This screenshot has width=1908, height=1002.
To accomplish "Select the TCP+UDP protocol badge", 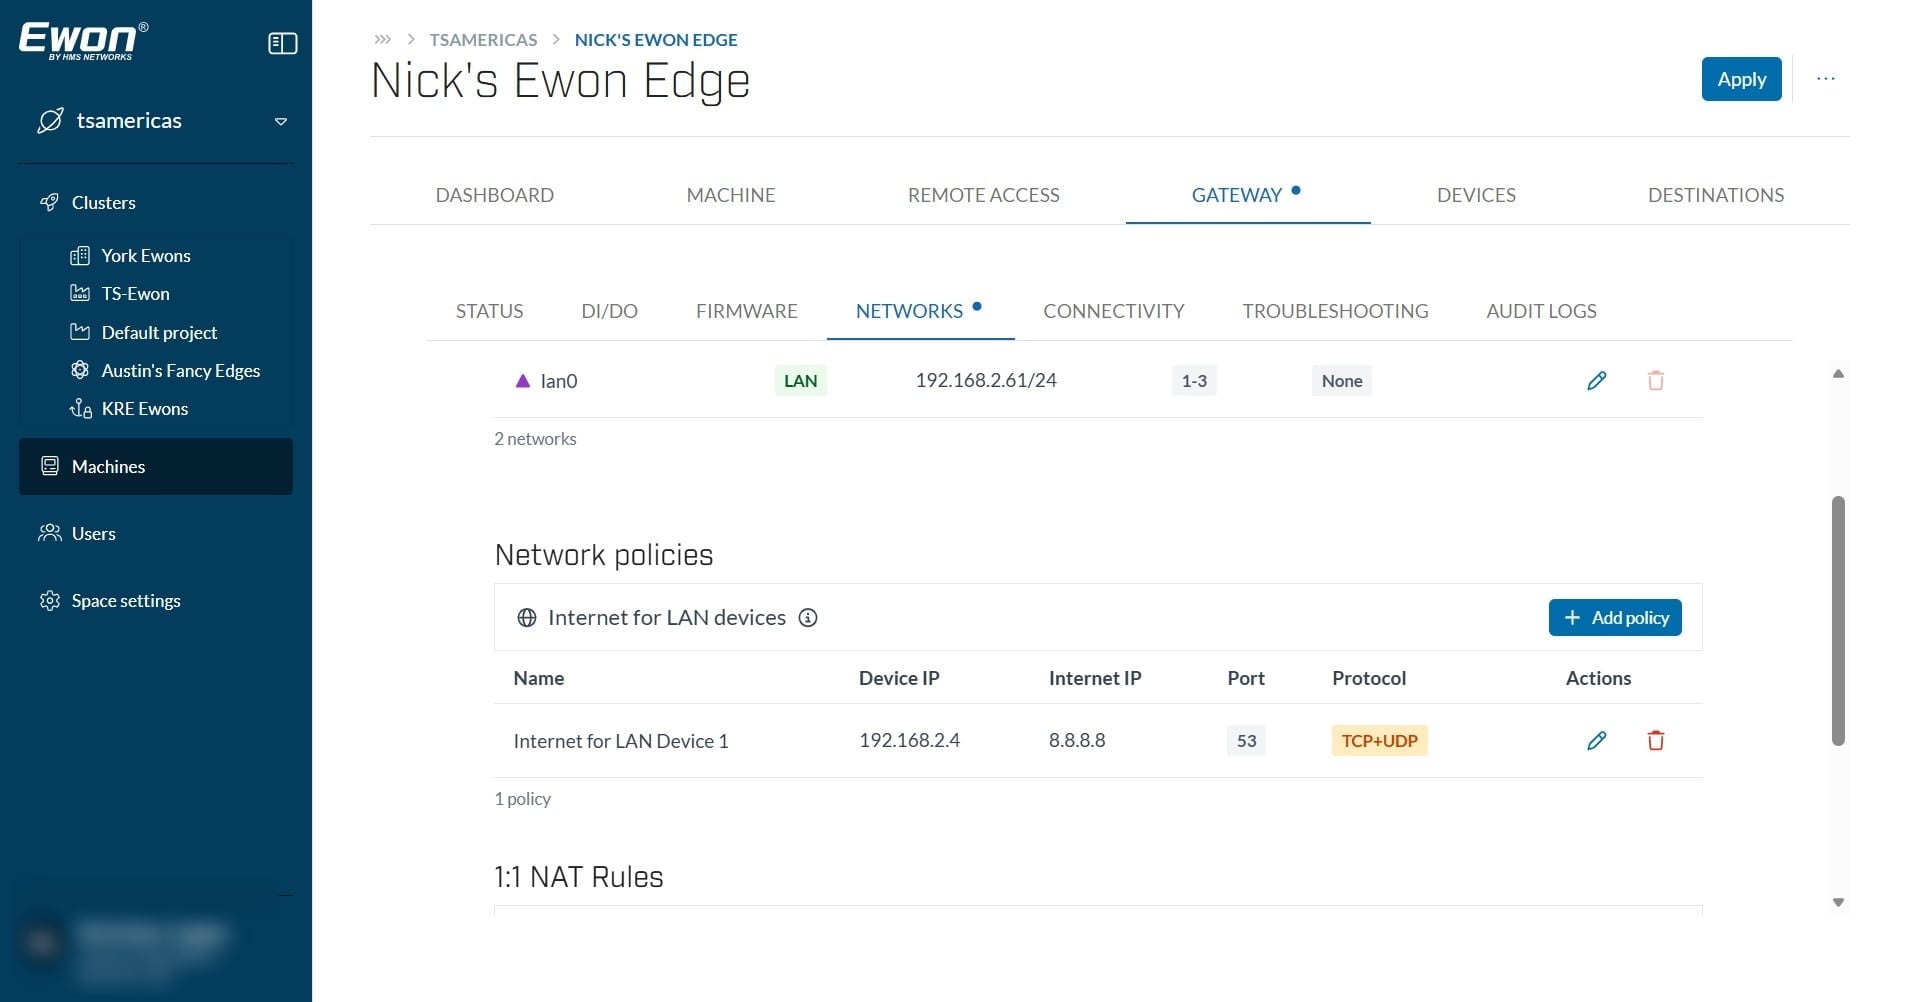I will point(1380,741).
